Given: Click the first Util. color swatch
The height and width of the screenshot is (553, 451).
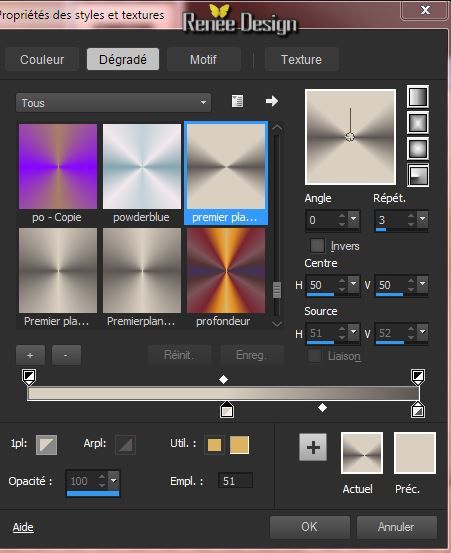Looking at the screenshot, I should [214, 445].
